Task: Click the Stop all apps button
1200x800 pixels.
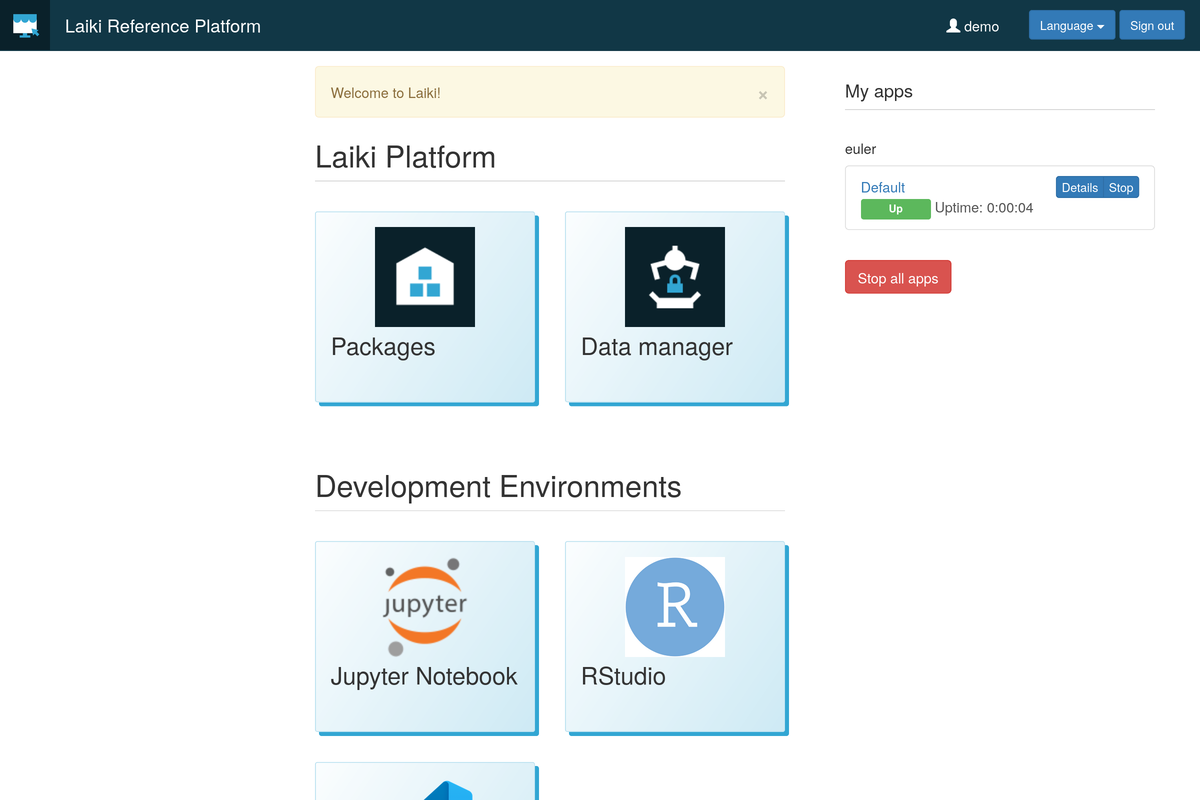Action: (x=898, y=277)
